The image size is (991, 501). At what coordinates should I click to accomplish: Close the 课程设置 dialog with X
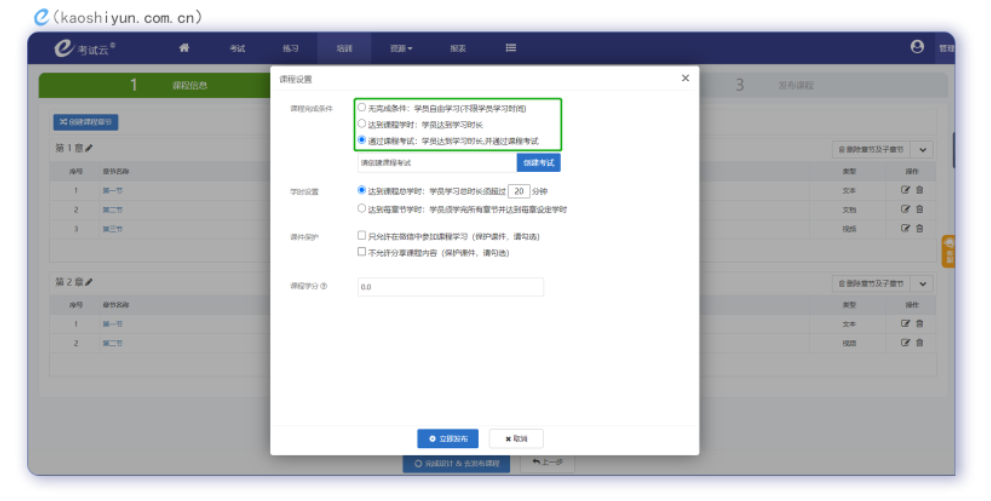[685, 78]
